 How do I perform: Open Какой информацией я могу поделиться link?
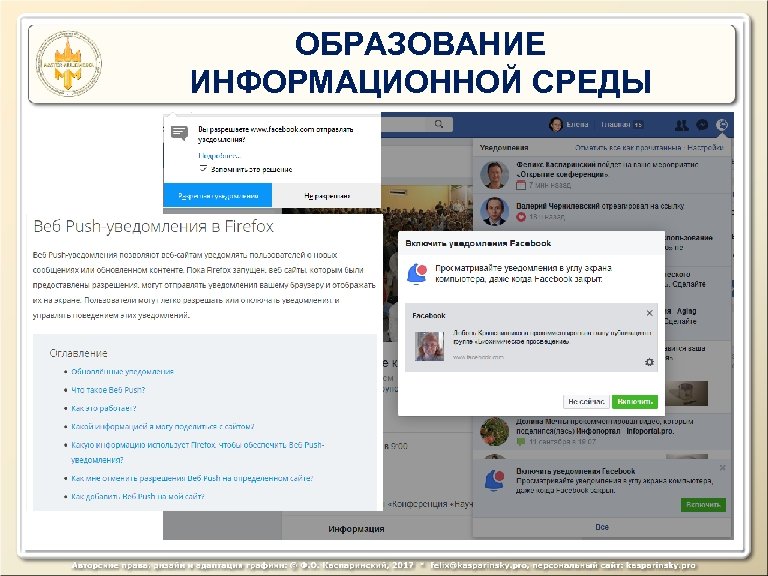tap(163, 427)
